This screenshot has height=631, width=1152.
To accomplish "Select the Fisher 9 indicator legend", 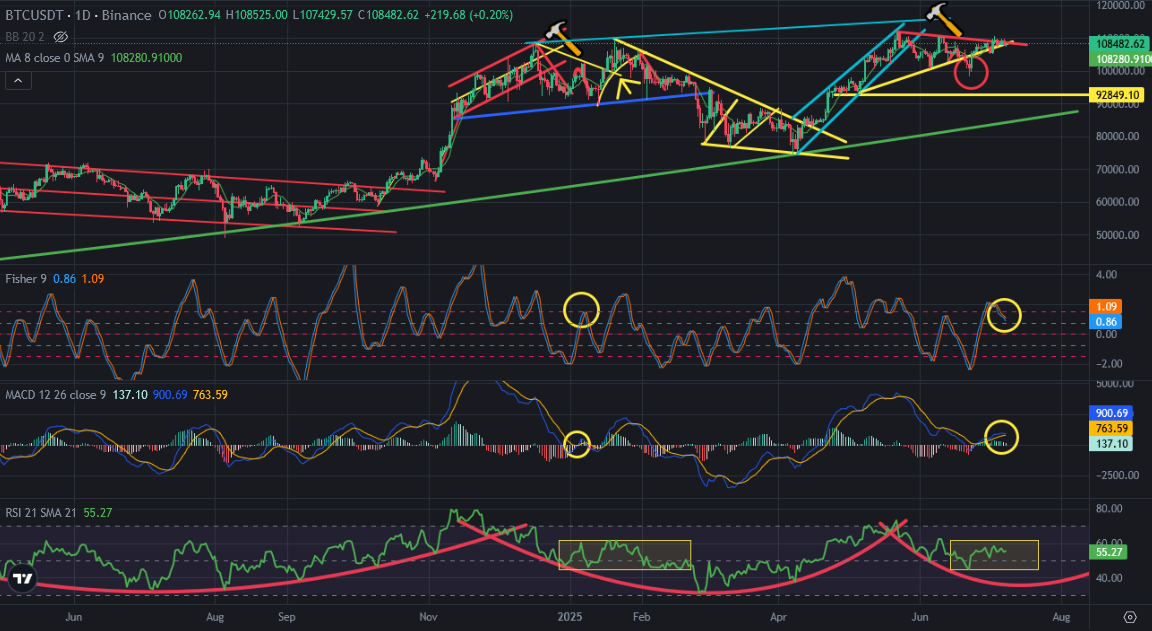I will click(27, 279).
